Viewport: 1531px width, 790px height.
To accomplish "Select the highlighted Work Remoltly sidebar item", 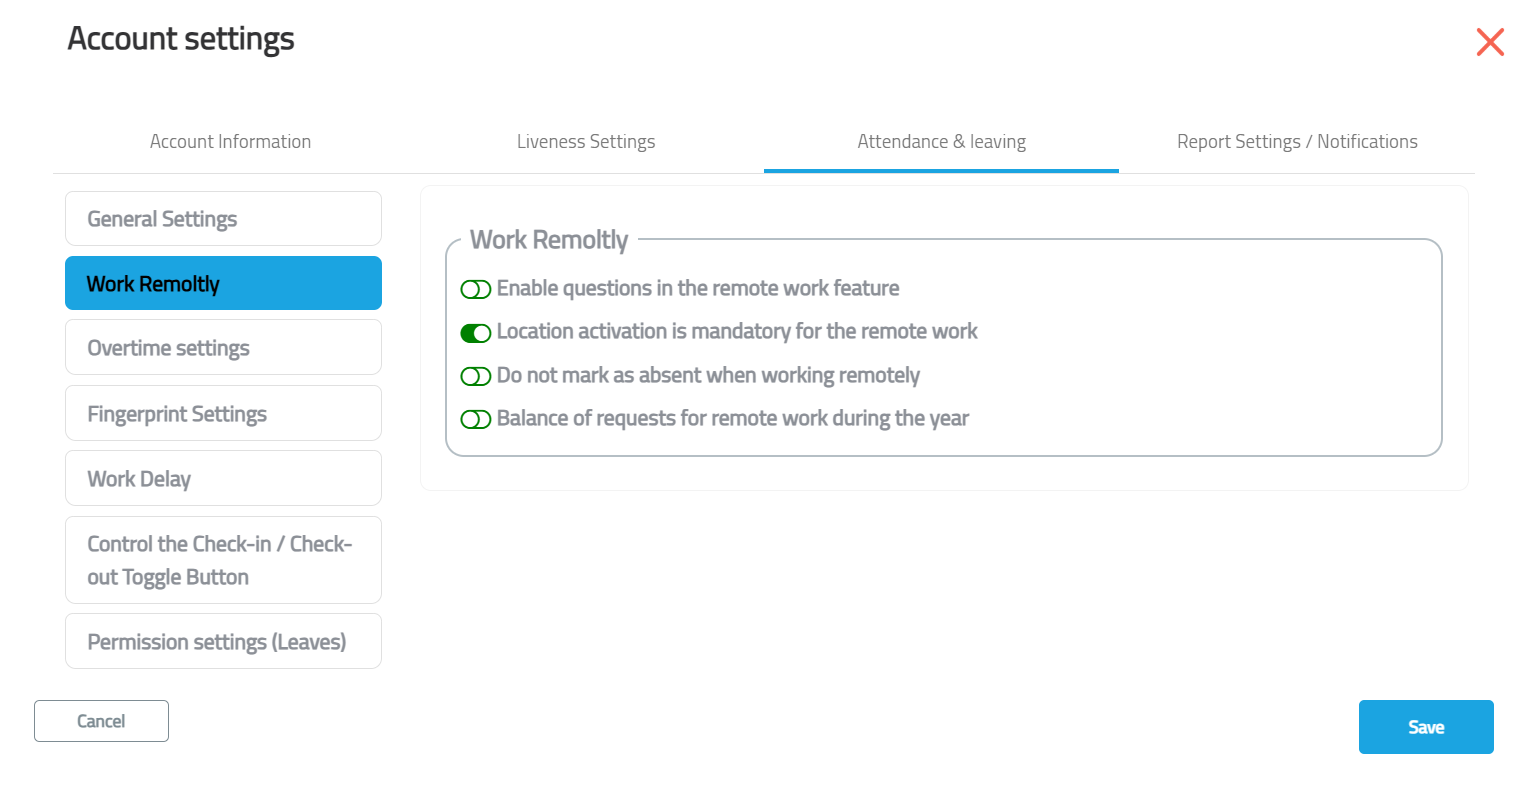I will tap(223, 283).
